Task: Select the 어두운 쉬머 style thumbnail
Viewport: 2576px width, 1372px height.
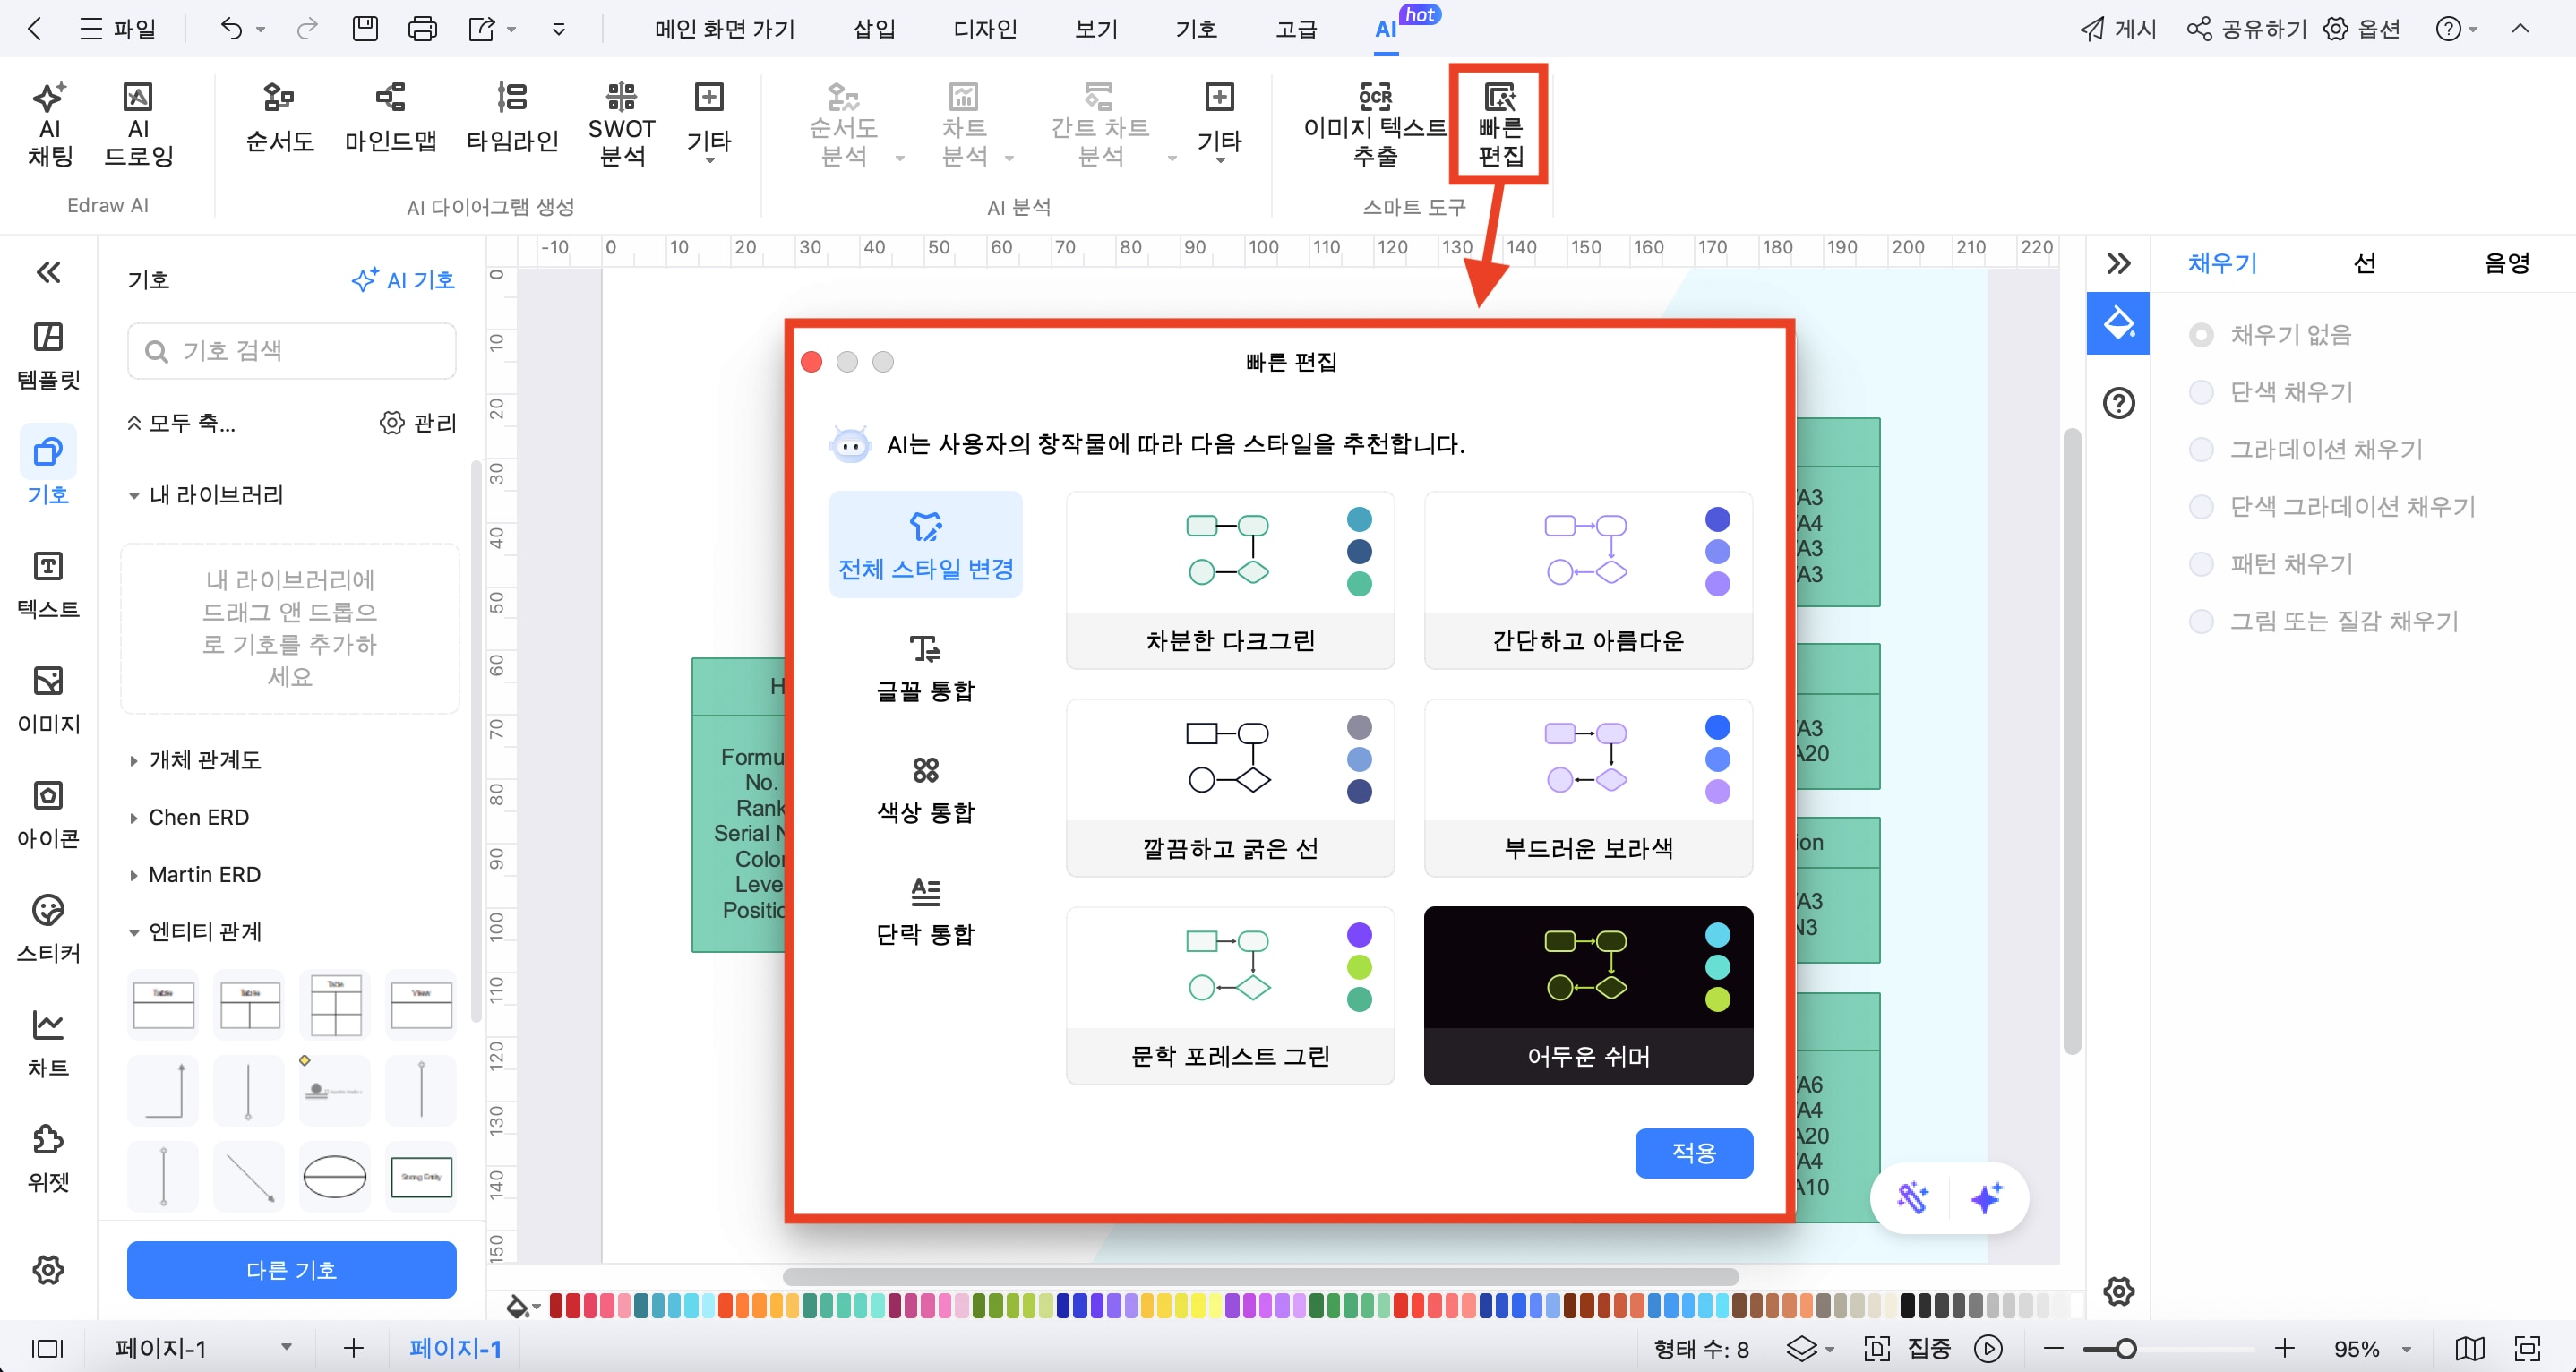Action: 1587,995
